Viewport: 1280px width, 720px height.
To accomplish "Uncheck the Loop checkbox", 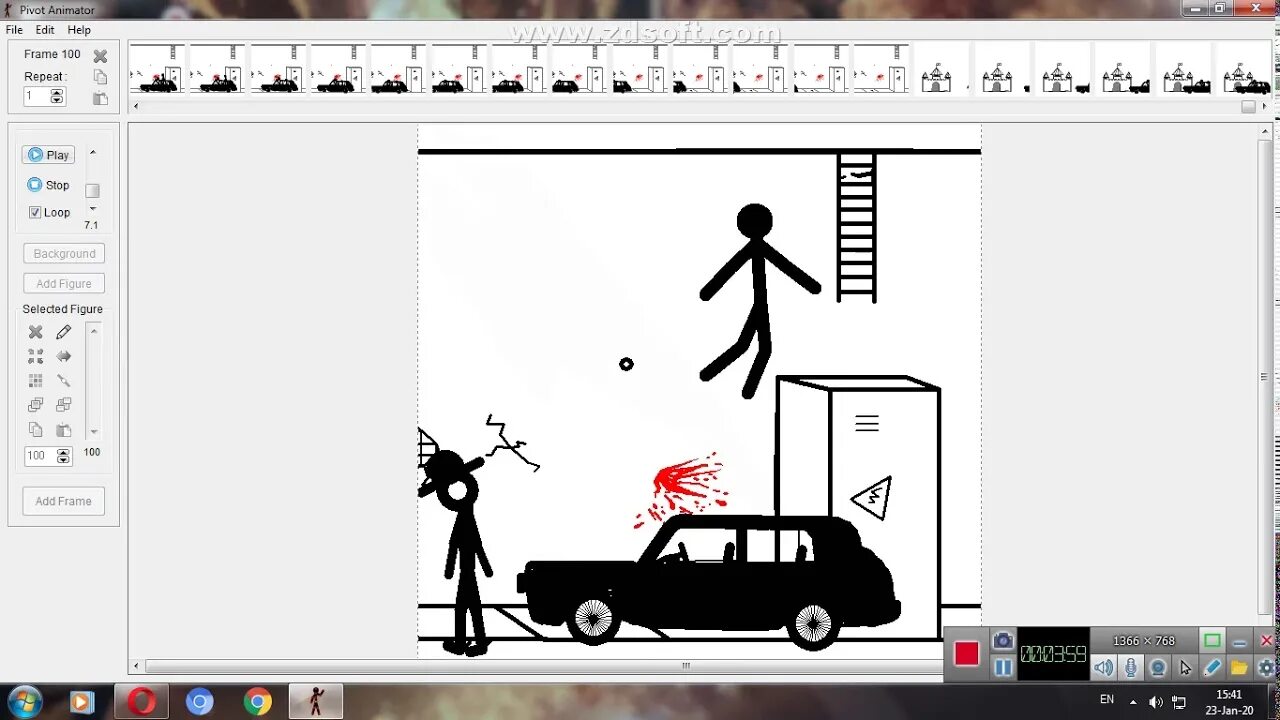I will point(35,212).
